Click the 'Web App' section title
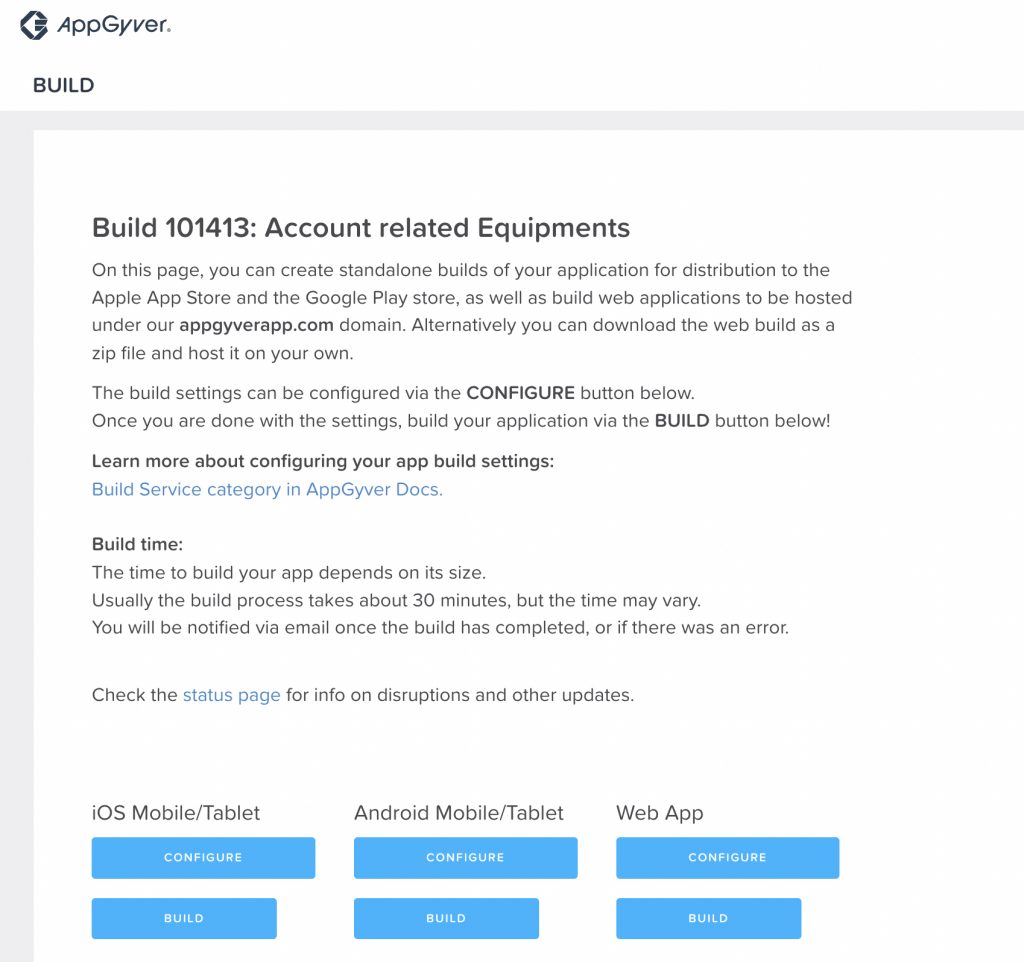Image resolution: width=1024 pixels, height=962 pixels. [660, 813]
